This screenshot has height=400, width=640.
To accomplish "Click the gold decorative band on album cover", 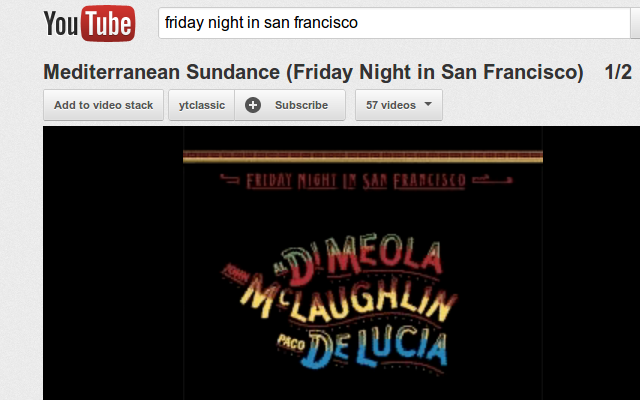I will (363, 156).
